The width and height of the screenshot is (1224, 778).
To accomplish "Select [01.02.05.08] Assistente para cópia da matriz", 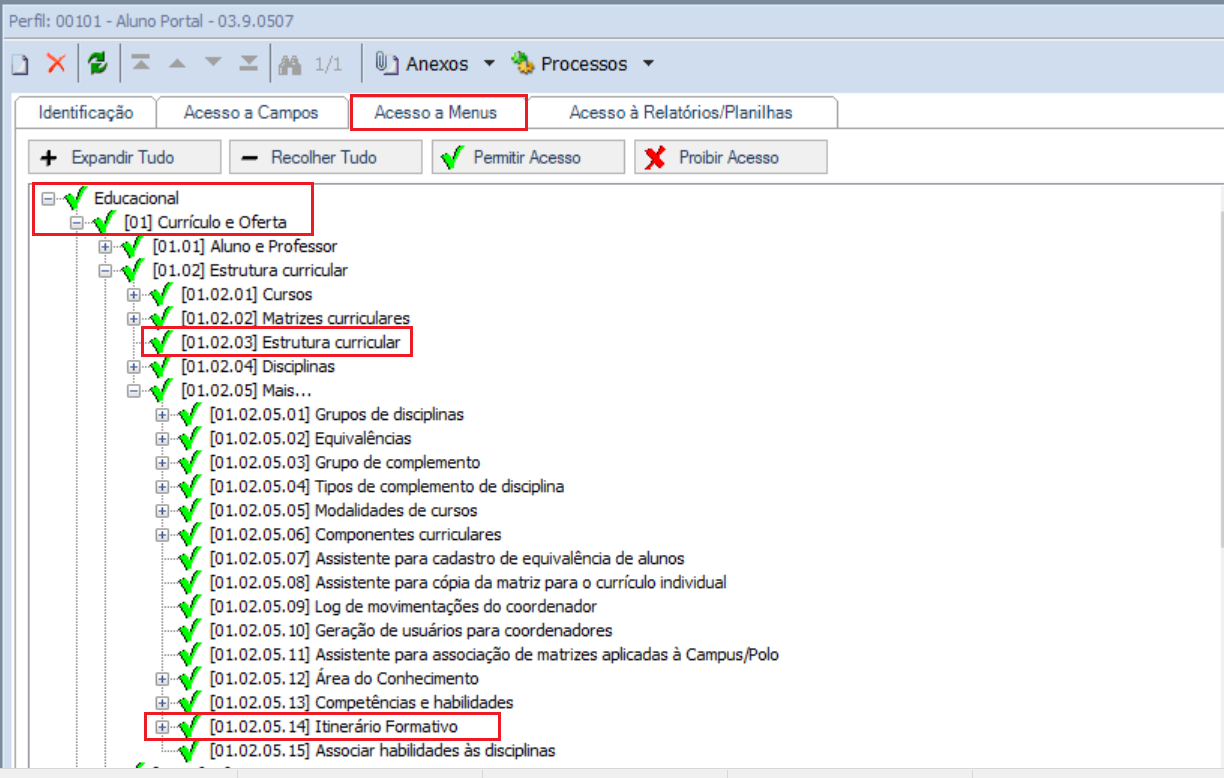I will tap(468, 582).
